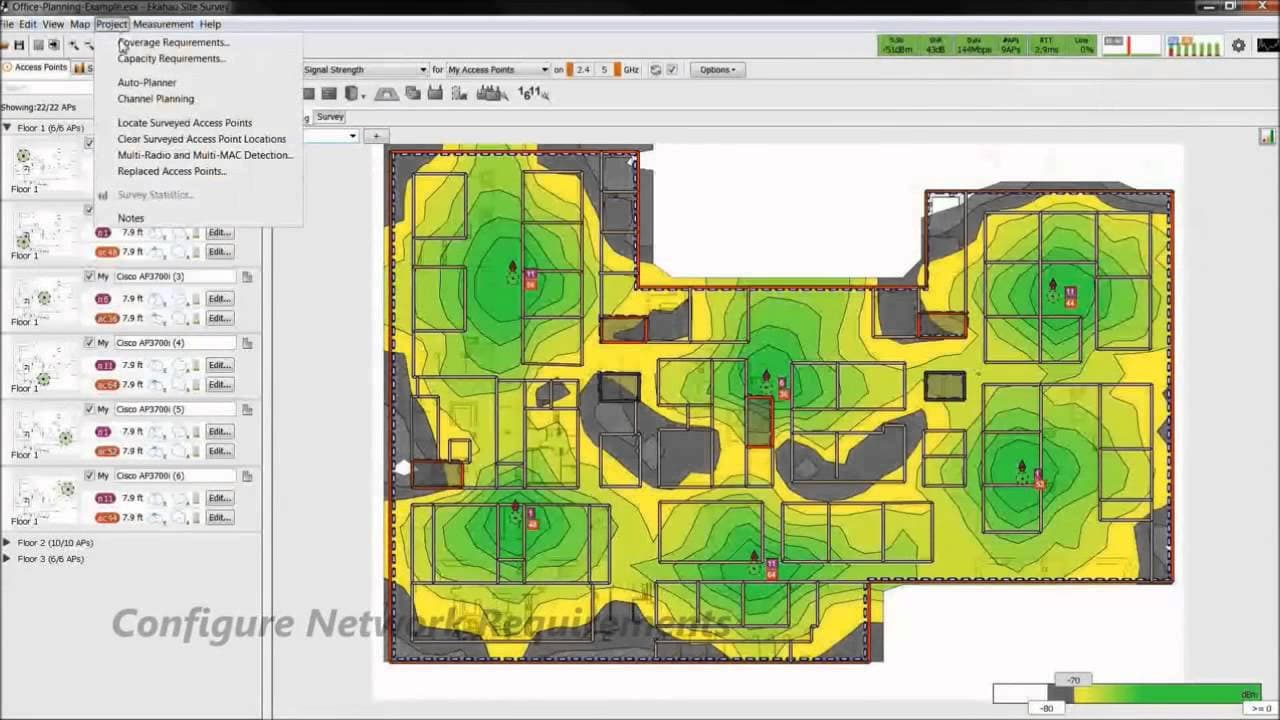Uncheck the Cisco AP3700i (4) checkbox
1280x720 pixels.
(x=89, y=343)
